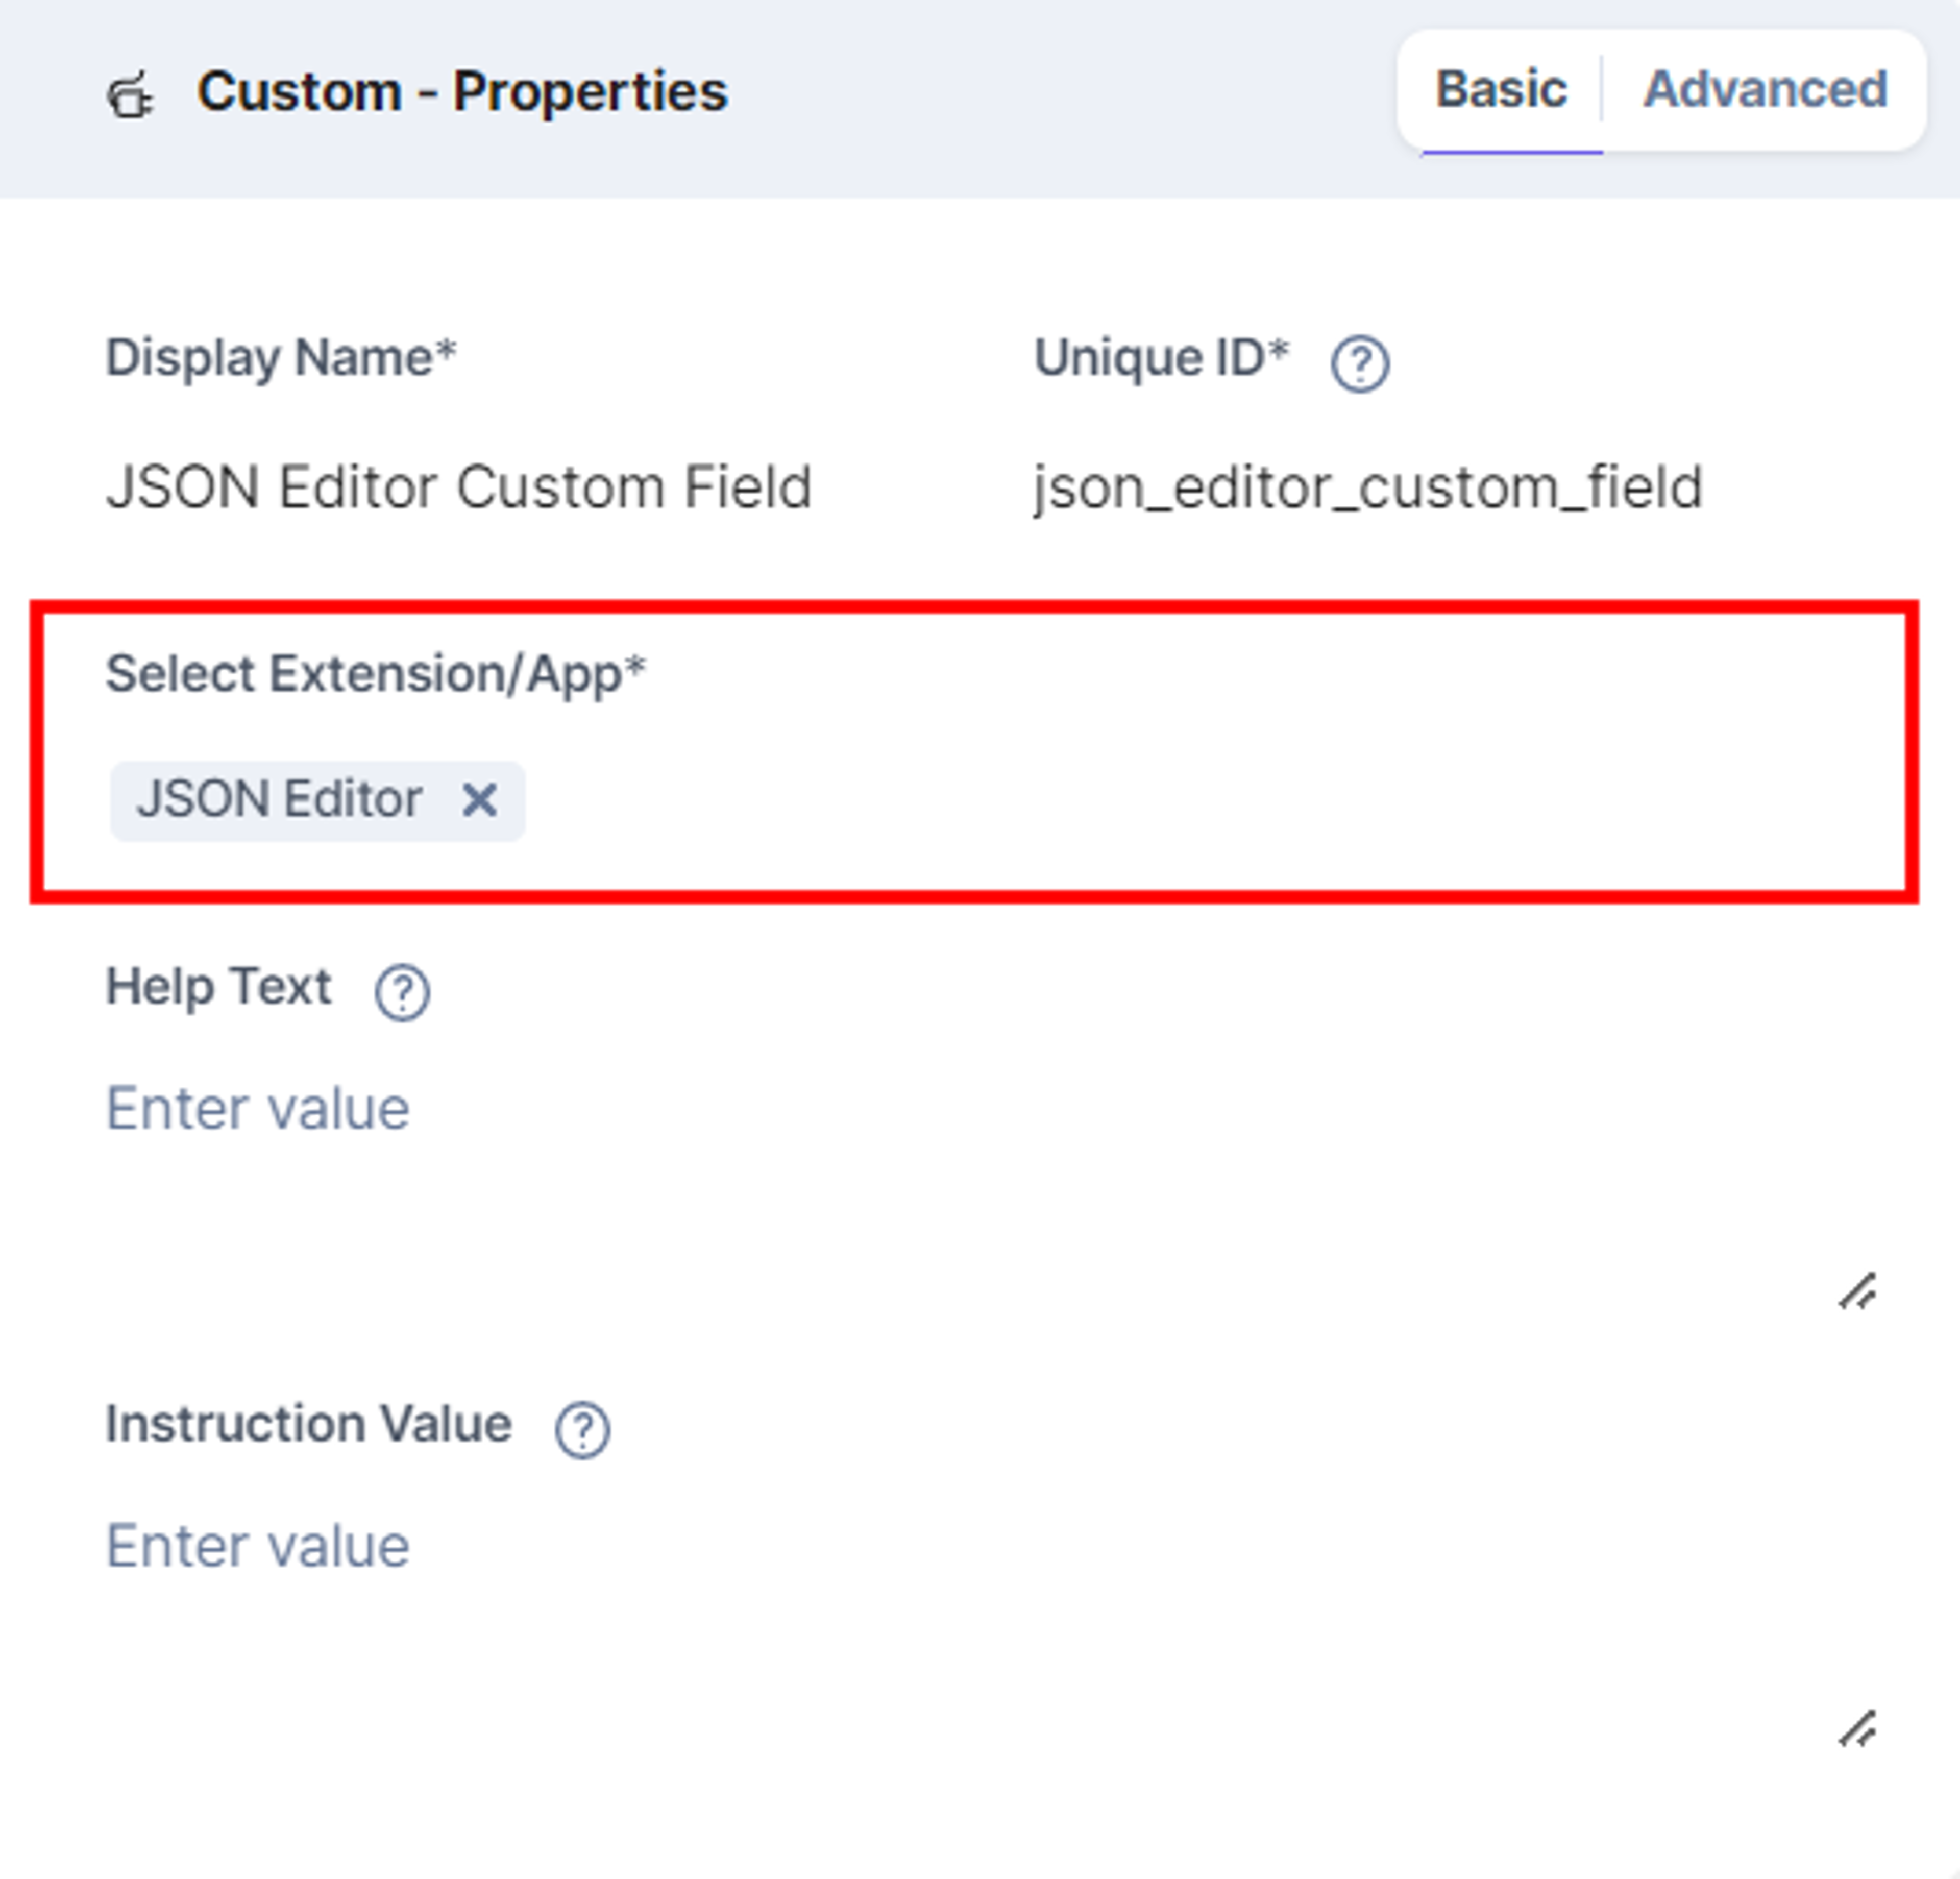Click the Unique ID label text
1960x1879 pixels.
1161,358
